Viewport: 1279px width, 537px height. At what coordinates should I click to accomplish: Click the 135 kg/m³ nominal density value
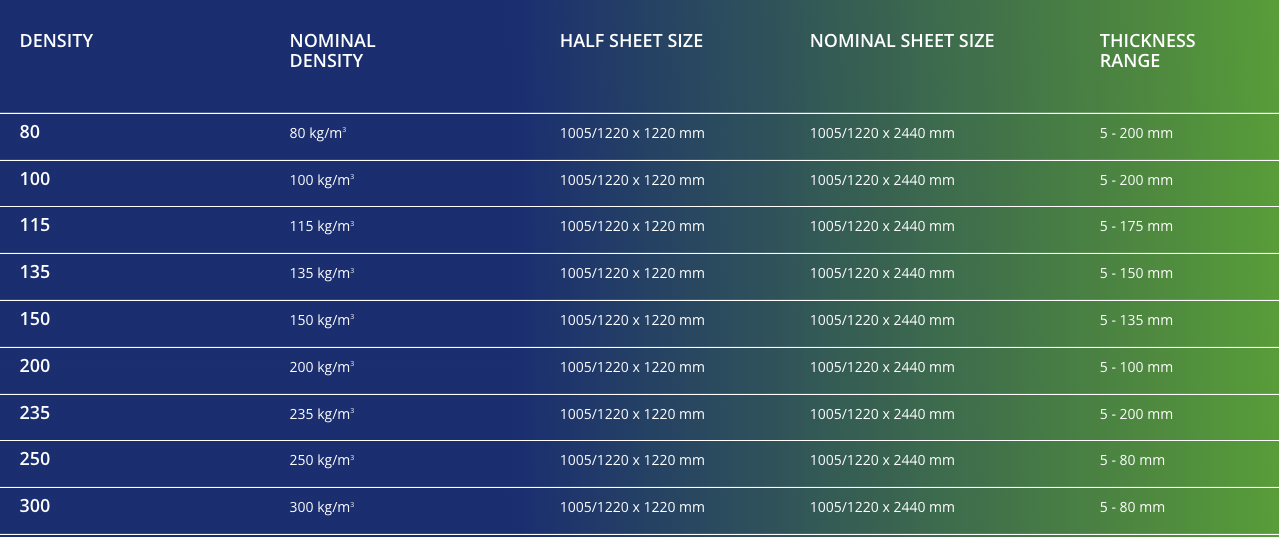click(321, 273)
